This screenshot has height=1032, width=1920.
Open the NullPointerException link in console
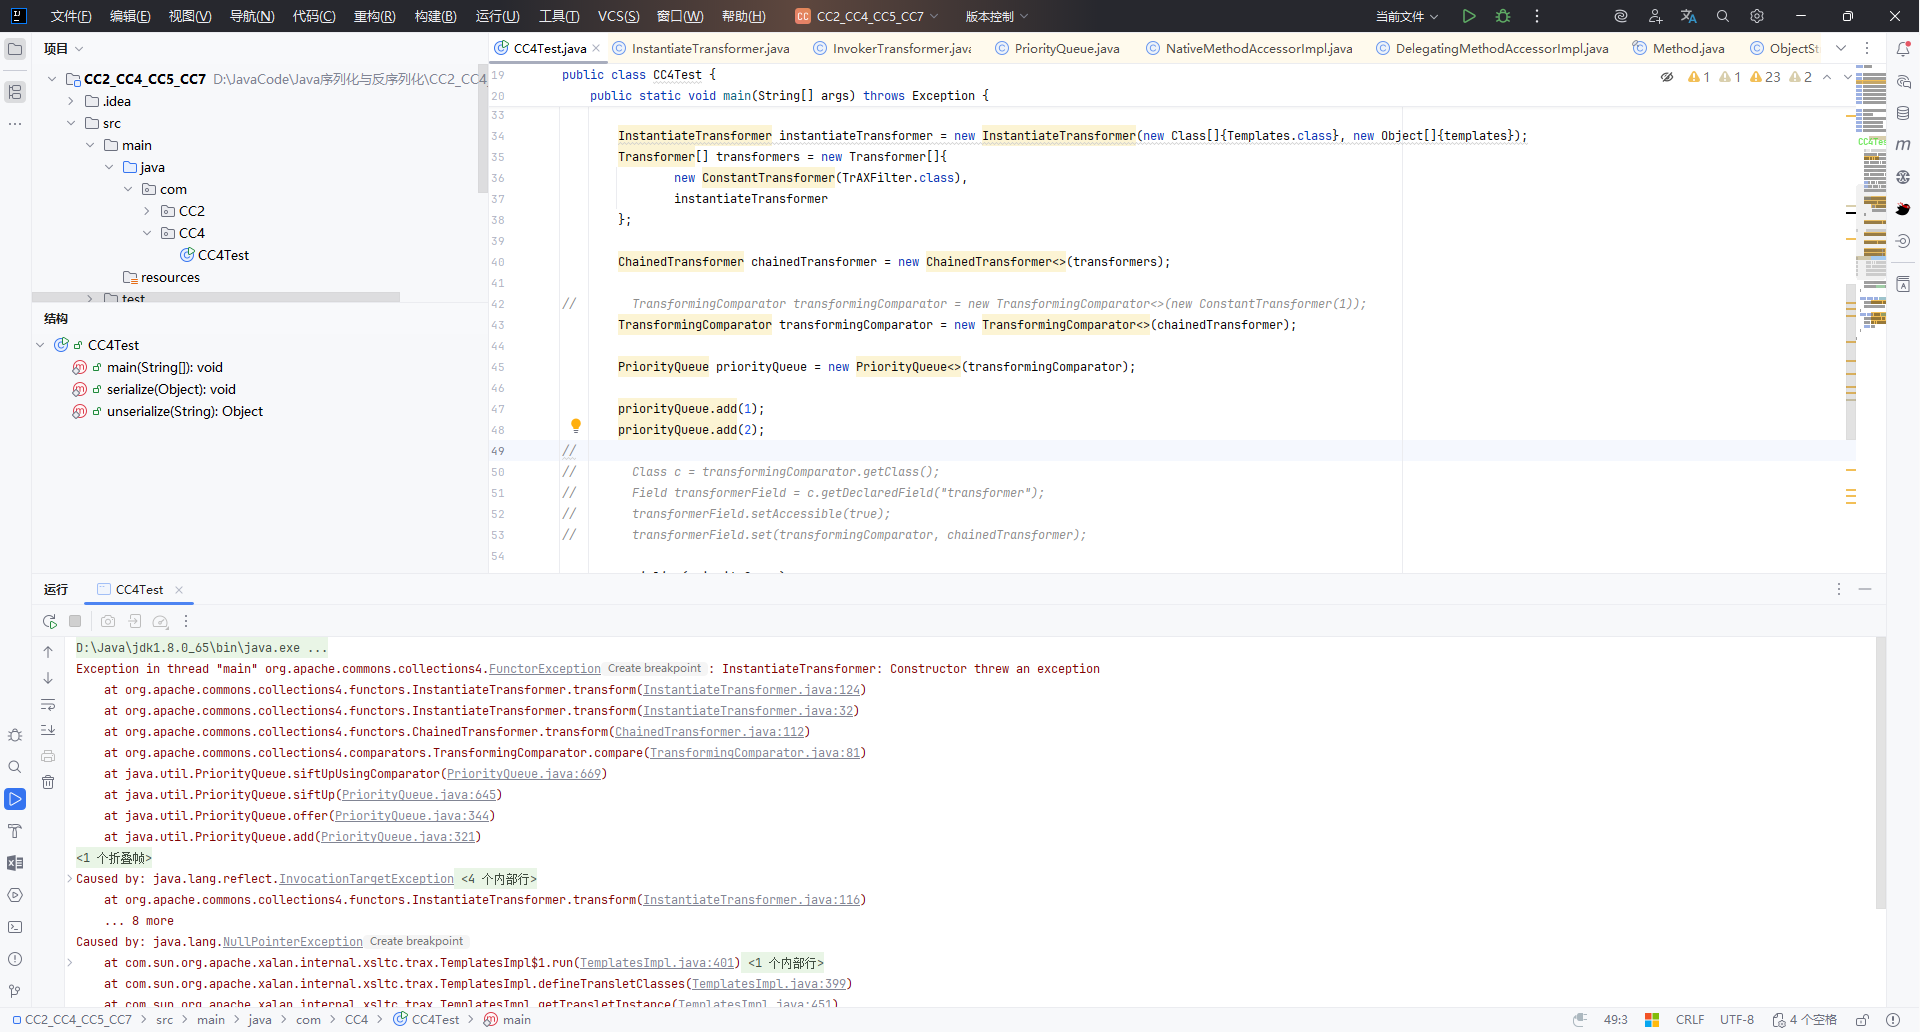[x=292, y=942]
